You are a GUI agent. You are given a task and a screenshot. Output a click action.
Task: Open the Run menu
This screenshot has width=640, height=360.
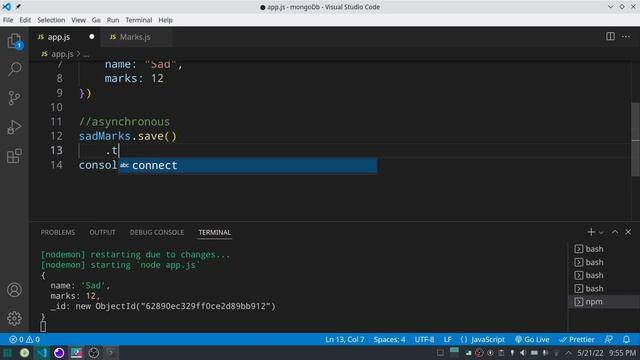113,20
